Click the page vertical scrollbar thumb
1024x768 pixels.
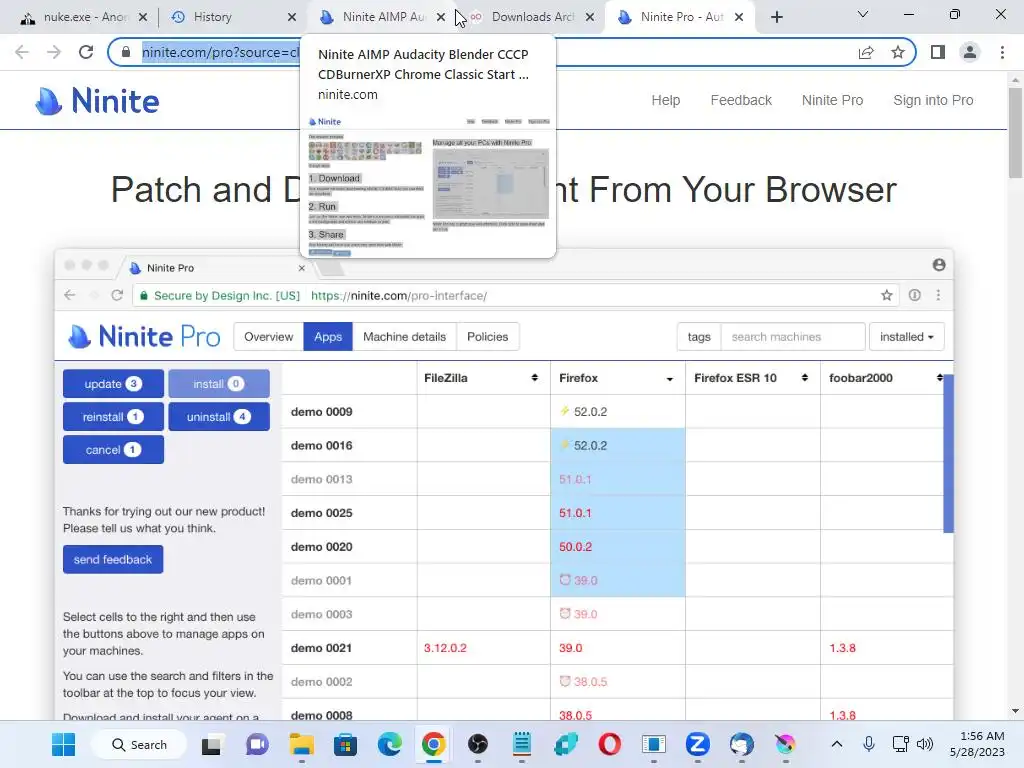[x=1015, y=133]
